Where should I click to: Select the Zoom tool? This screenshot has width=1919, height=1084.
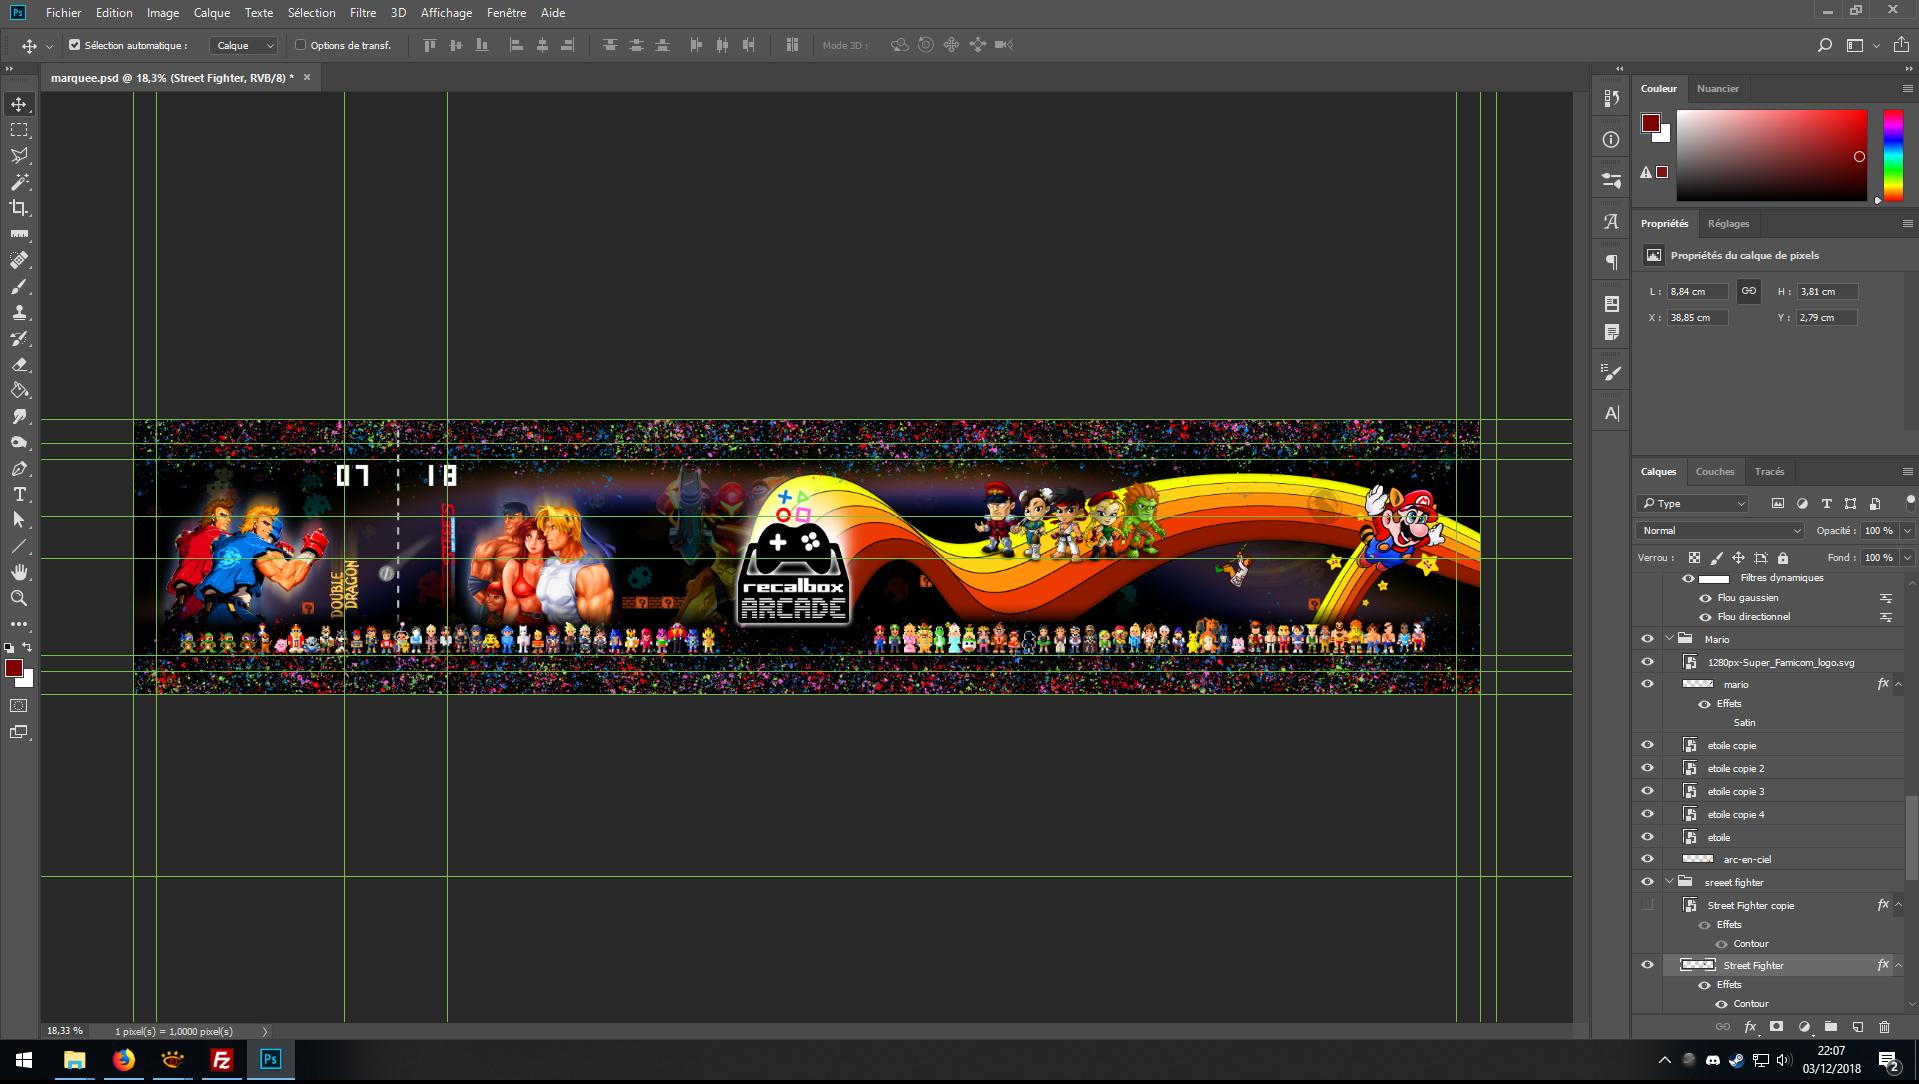pyautogui.click(x=19, y=599)
